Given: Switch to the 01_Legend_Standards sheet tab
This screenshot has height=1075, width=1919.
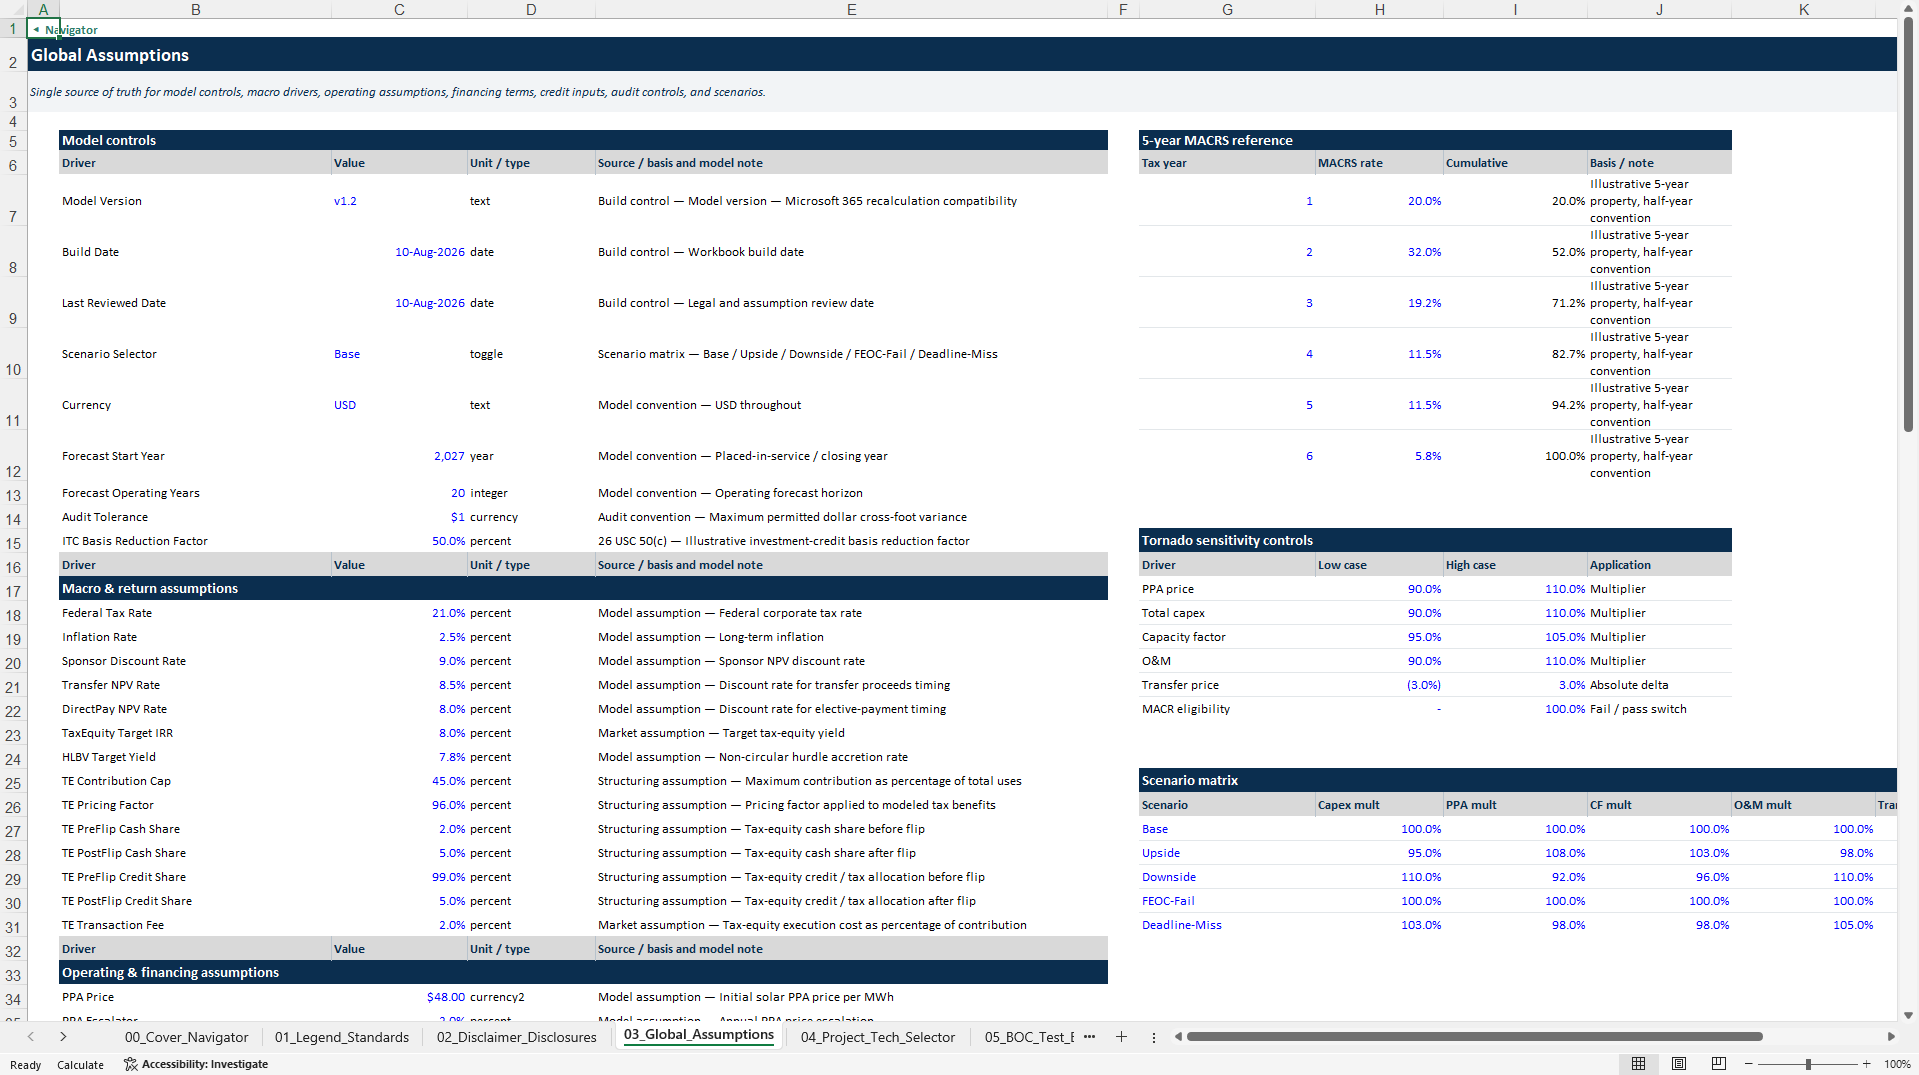Looking at the screenshot, I should [342, 1037].
